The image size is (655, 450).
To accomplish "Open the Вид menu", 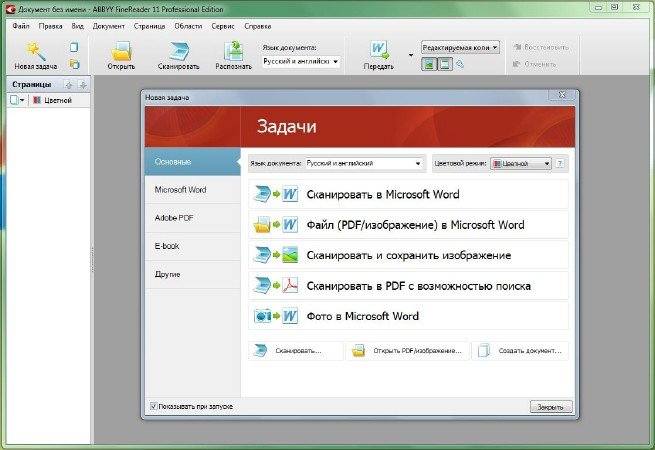I will click(77, 26).
